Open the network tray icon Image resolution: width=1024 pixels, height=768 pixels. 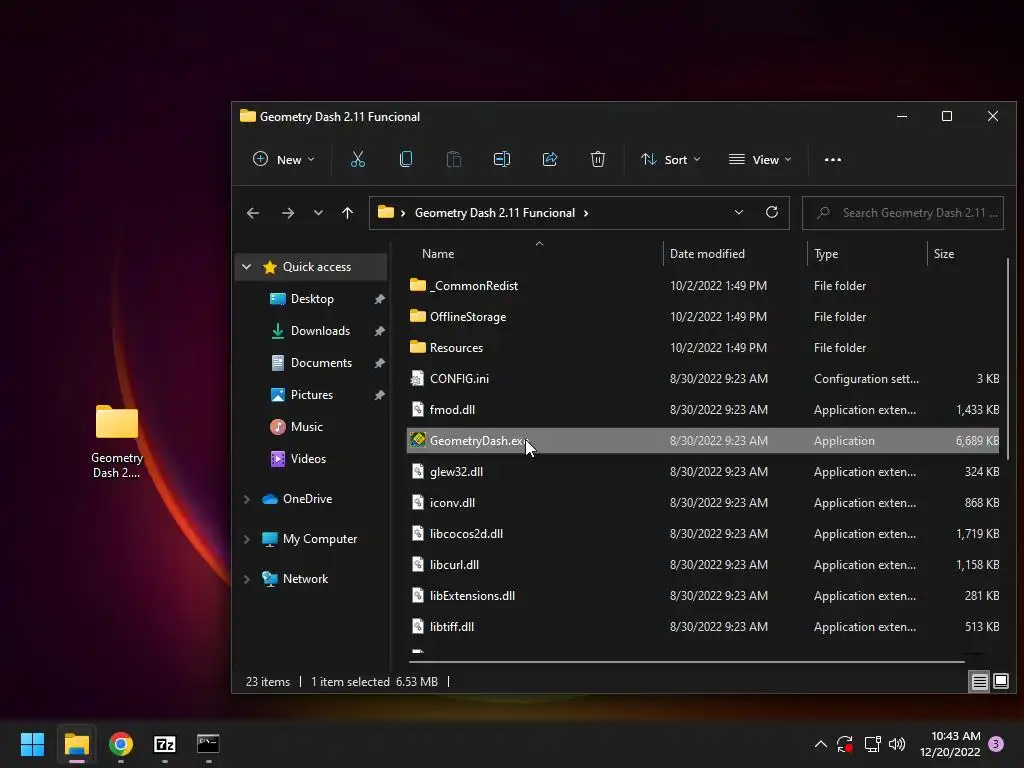872,744
